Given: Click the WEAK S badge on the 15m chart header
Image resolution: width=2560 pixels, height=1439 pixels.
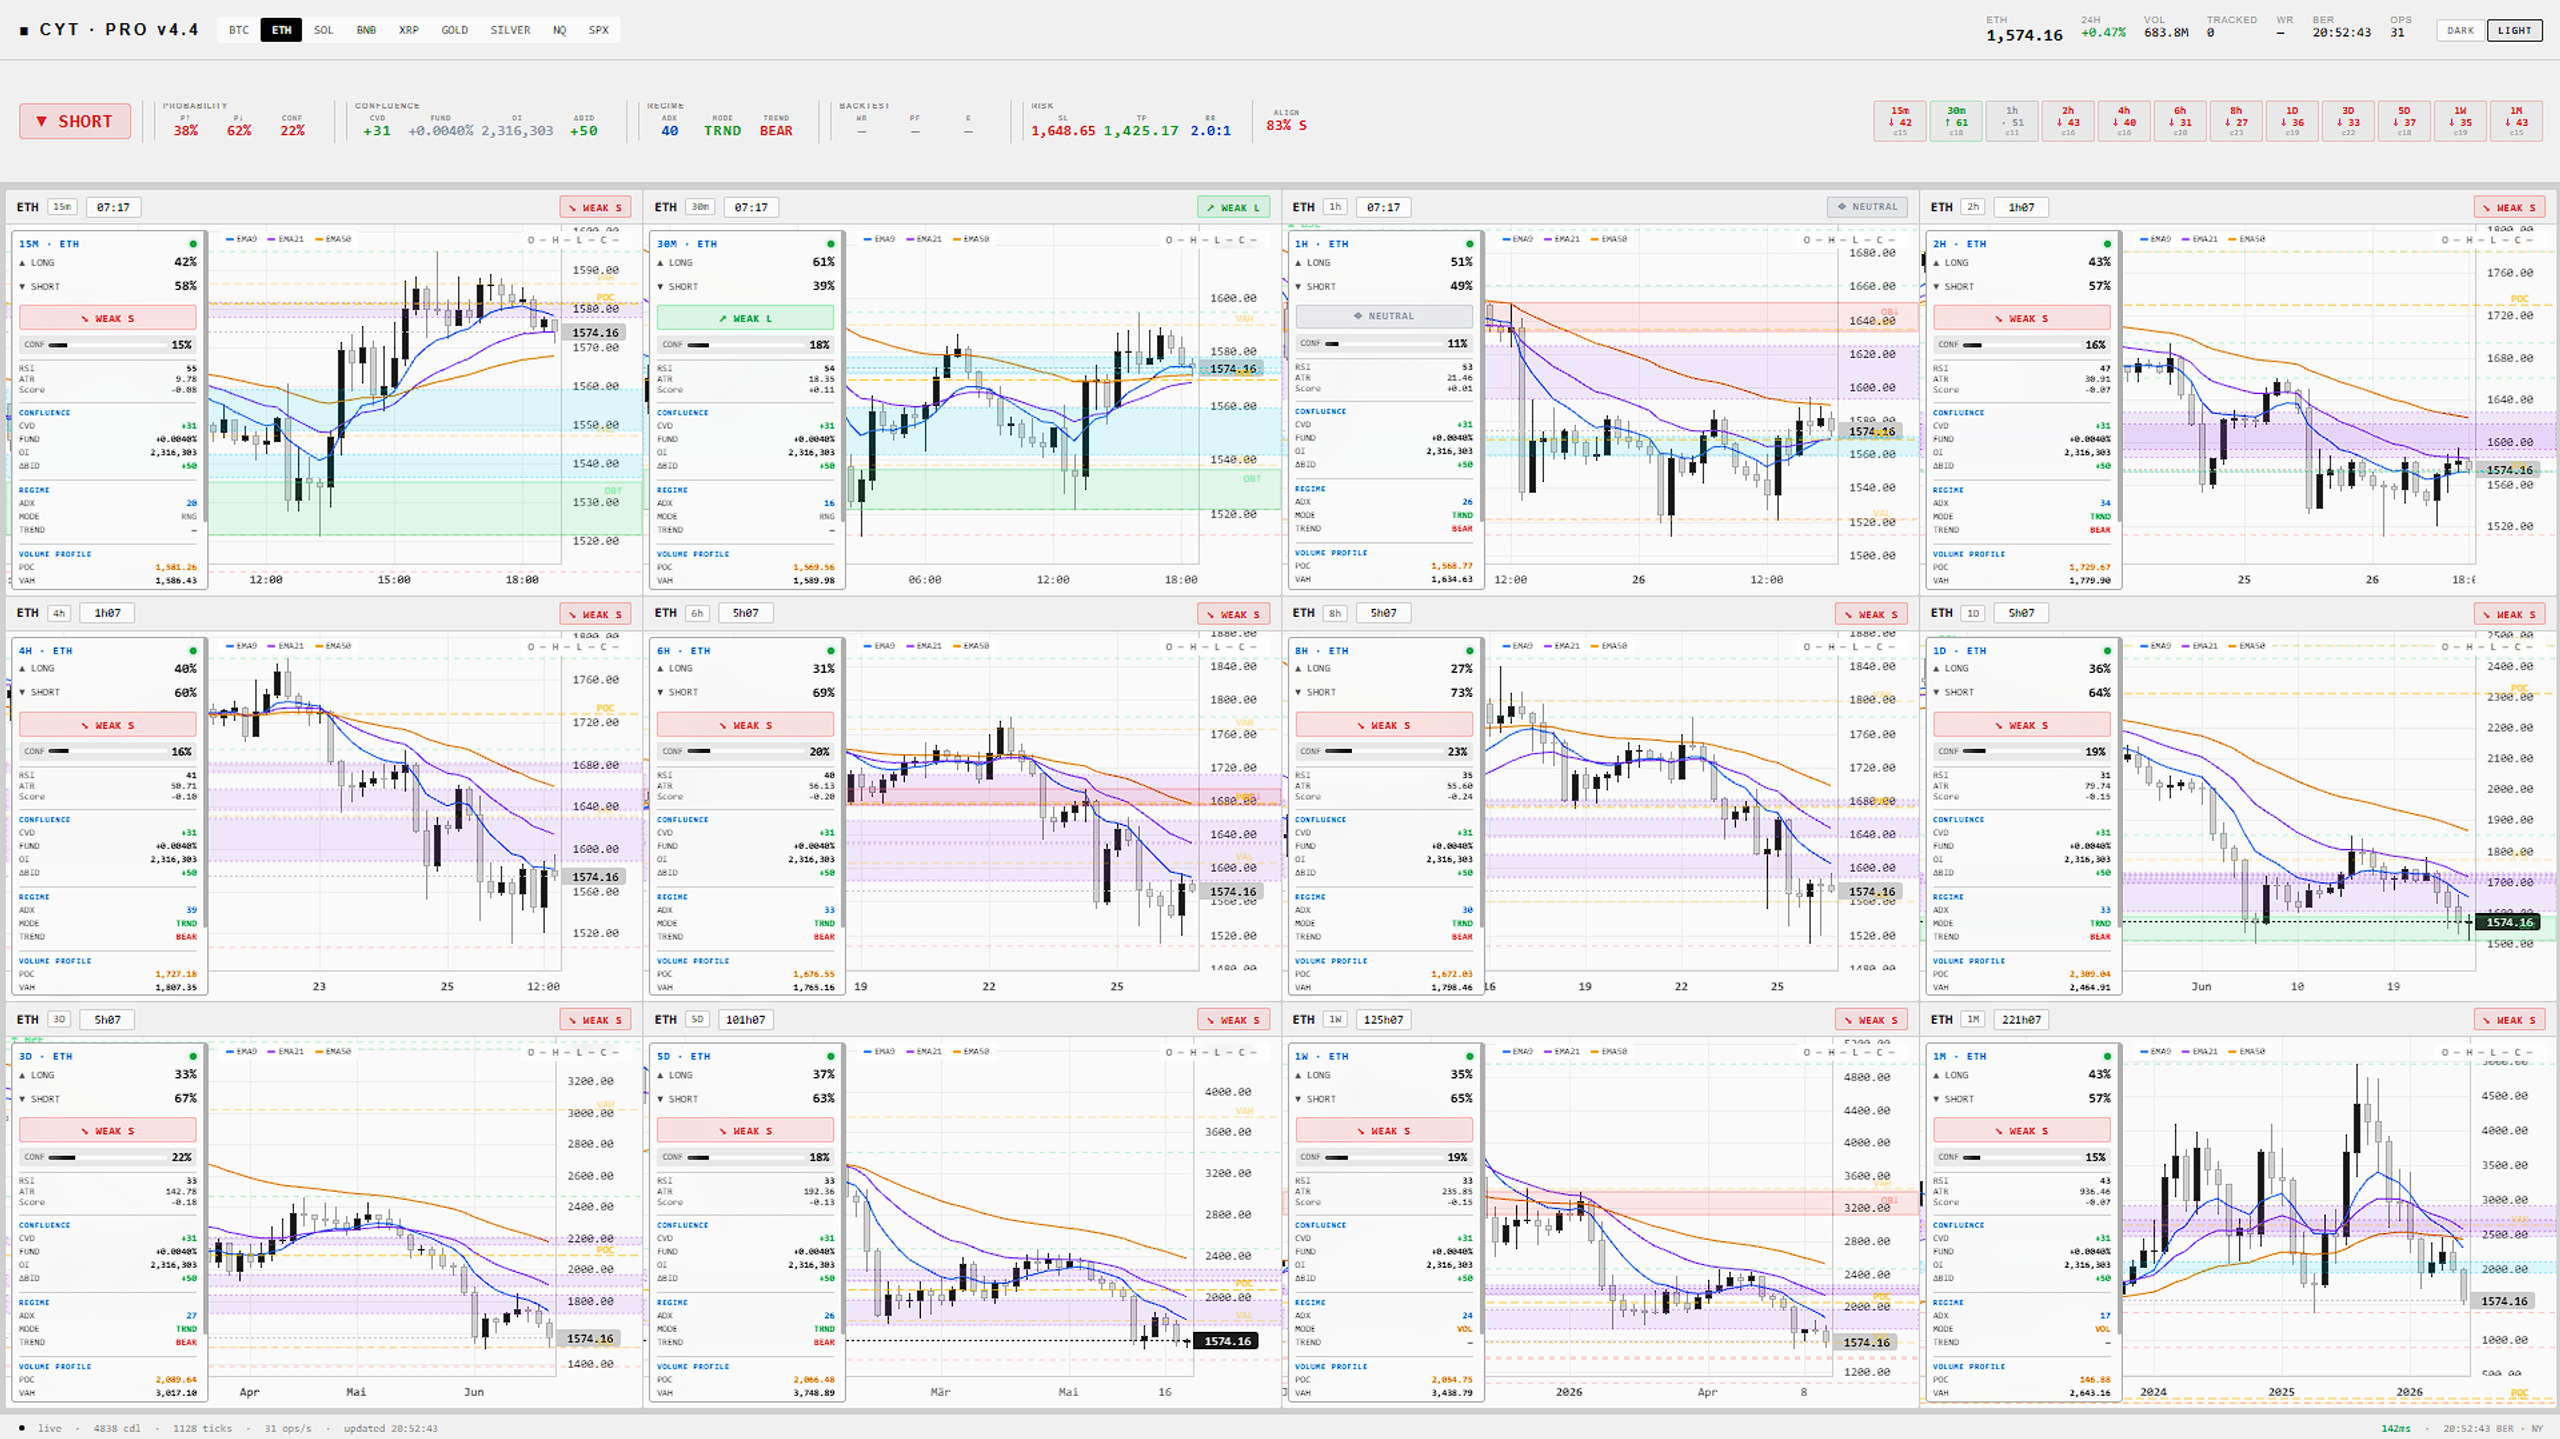Looking at the screenshot, I should [595, 207].
